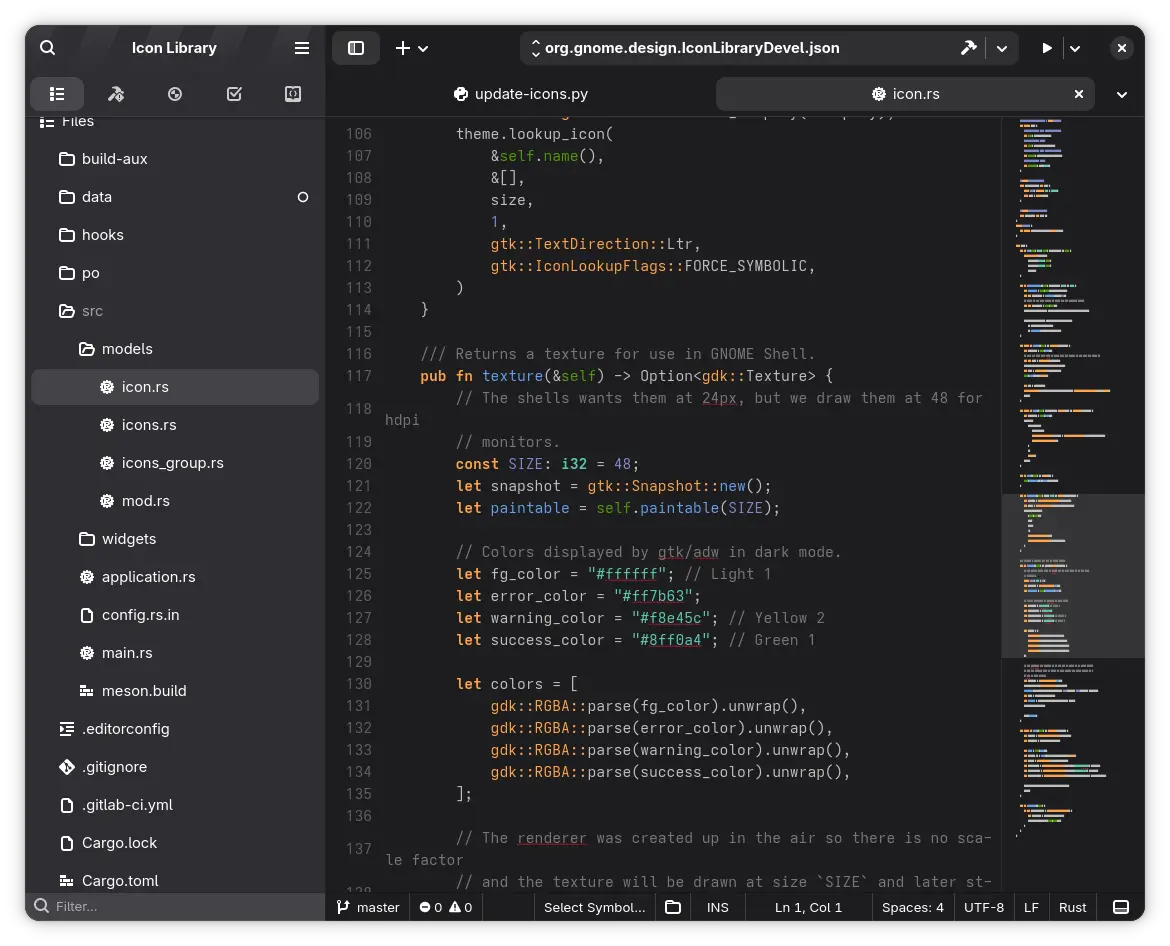
Task: Click Select Symbol in the status bar
Action: point(593,907)
